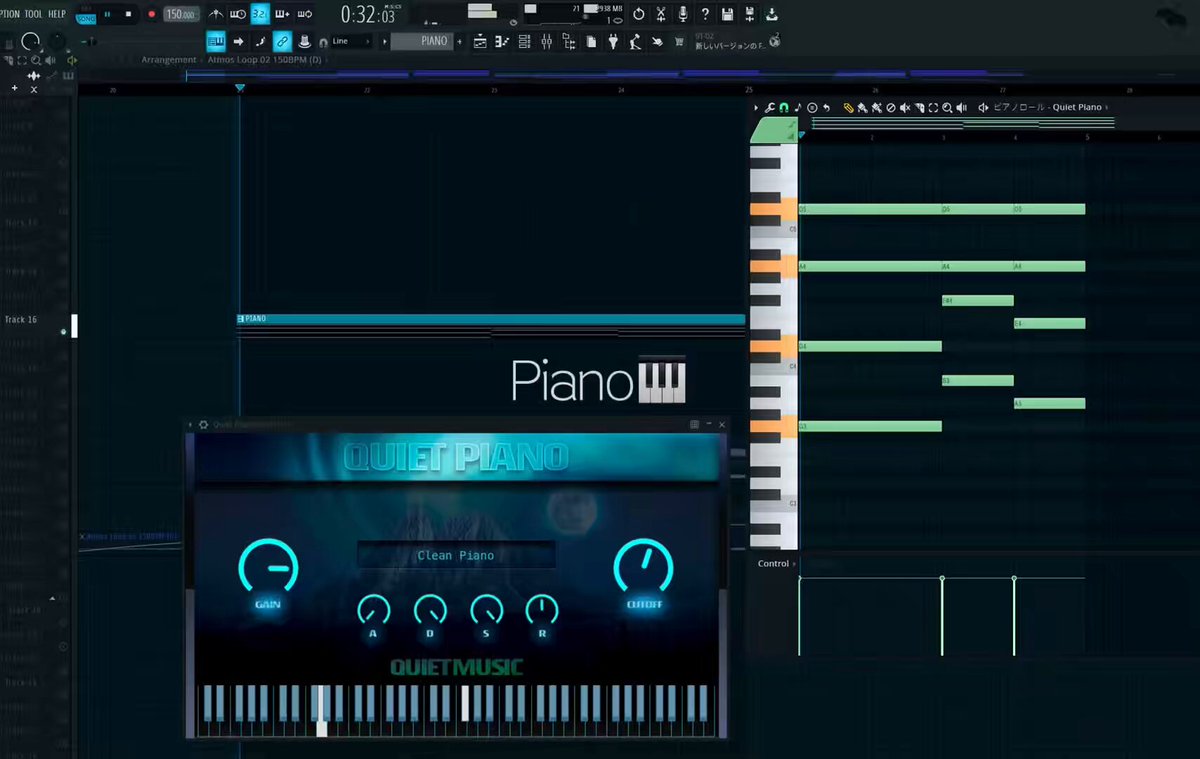Expand the Control lane selector arrow
Image resolution: width=1200 pixels, height=759 pixels.
click(795, 564)
